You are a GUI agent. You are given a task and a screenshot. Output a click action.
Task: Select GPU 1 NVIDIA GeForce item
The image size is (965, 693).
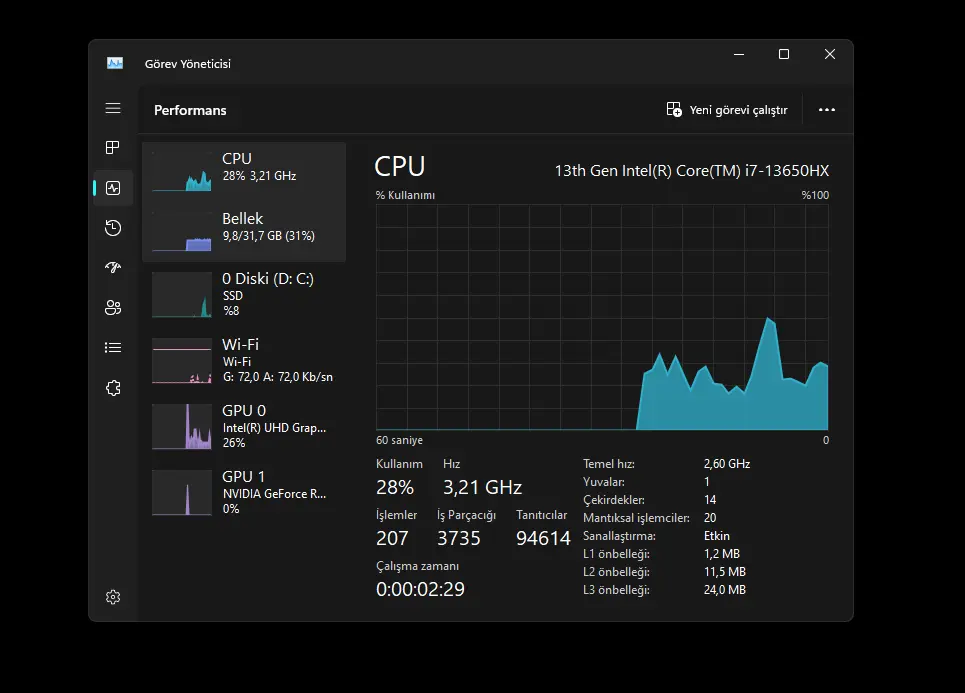[x=244, y=492]
